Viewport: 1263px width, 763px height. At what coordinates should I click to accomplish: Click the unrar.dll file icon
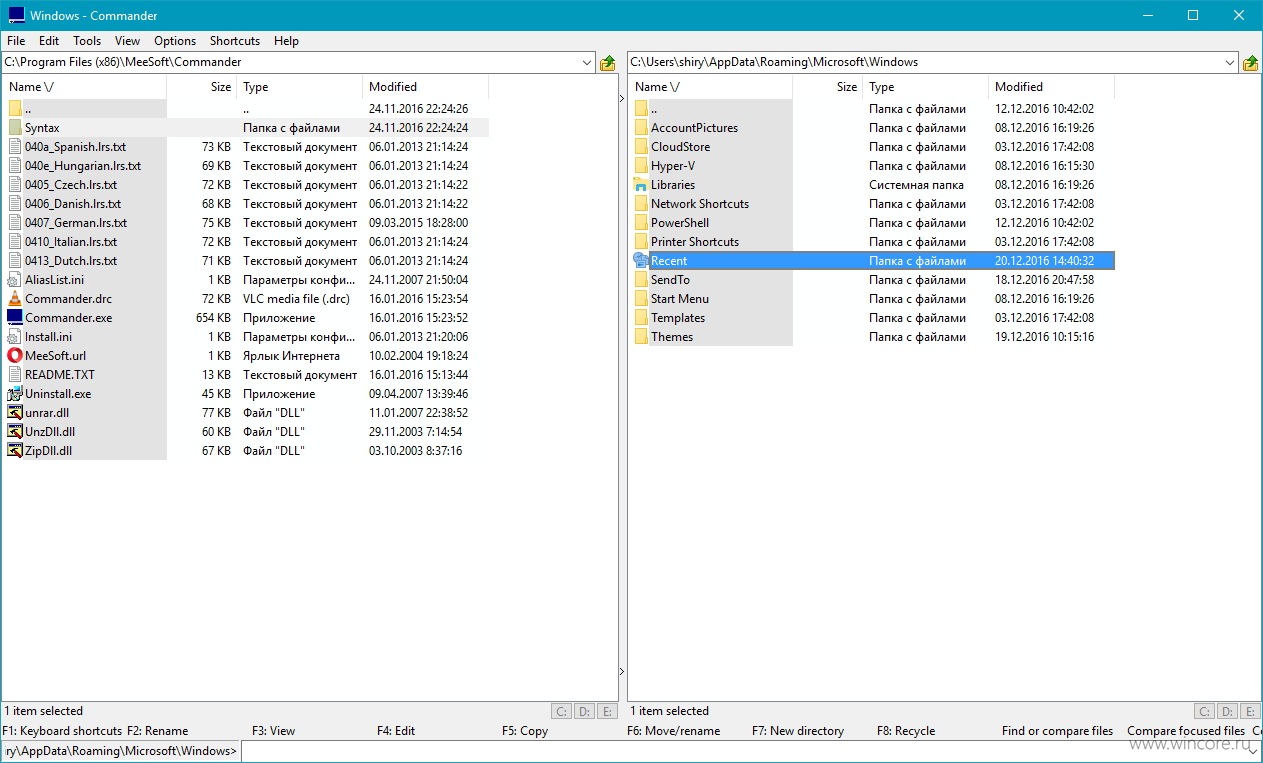[x=15, y=413]
